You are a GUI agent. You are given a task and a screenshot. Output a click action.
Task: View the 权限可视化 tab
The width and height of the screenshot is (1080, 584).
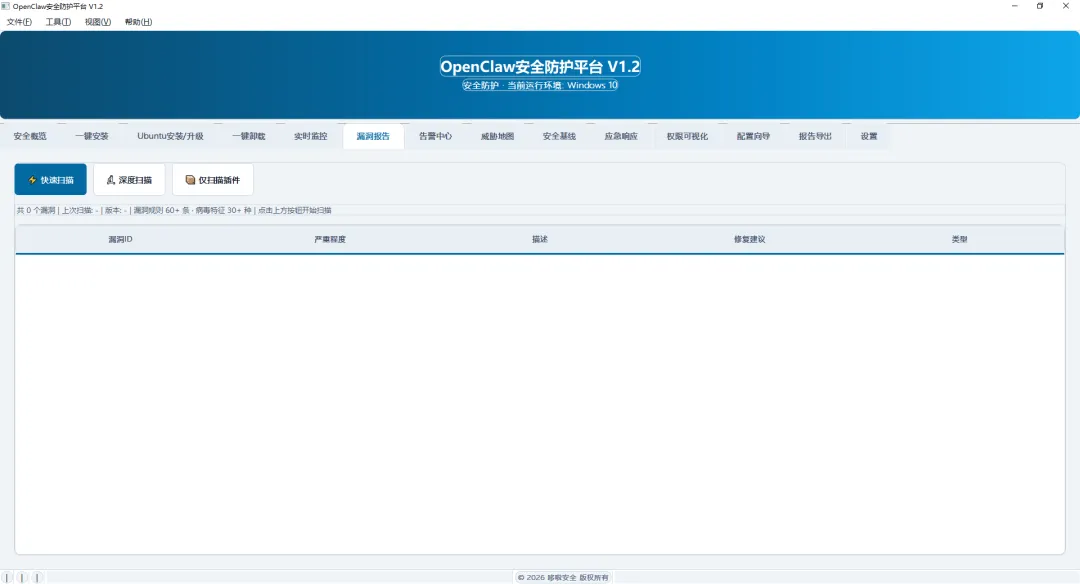(687, 136)
